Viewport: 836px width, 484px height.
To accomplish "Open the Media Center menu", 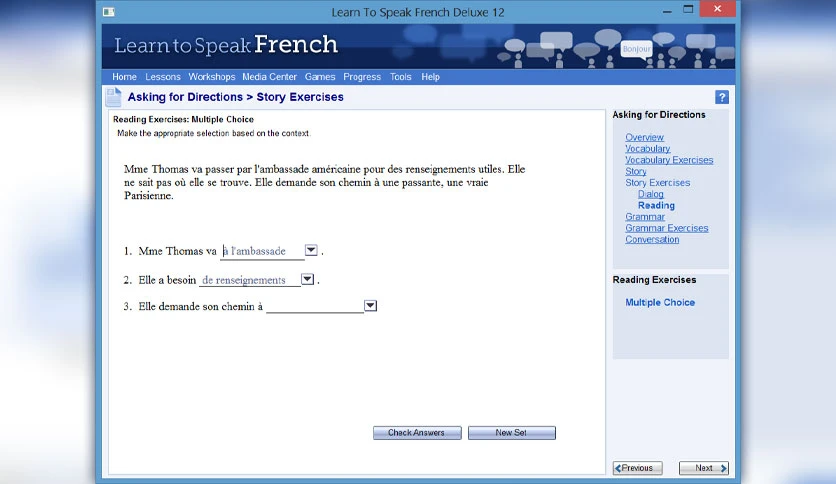I will 269,77.
